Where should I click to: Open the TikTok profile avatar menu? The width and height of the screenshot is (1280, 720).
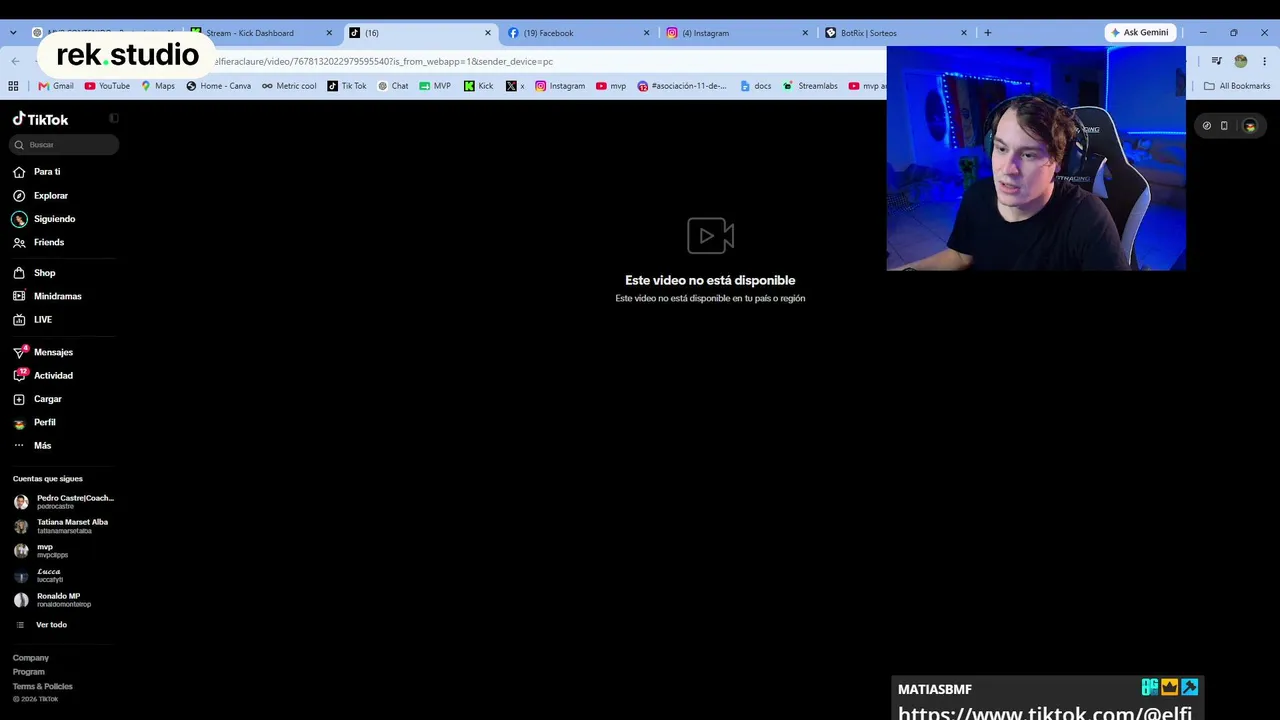coord(1250,126)
